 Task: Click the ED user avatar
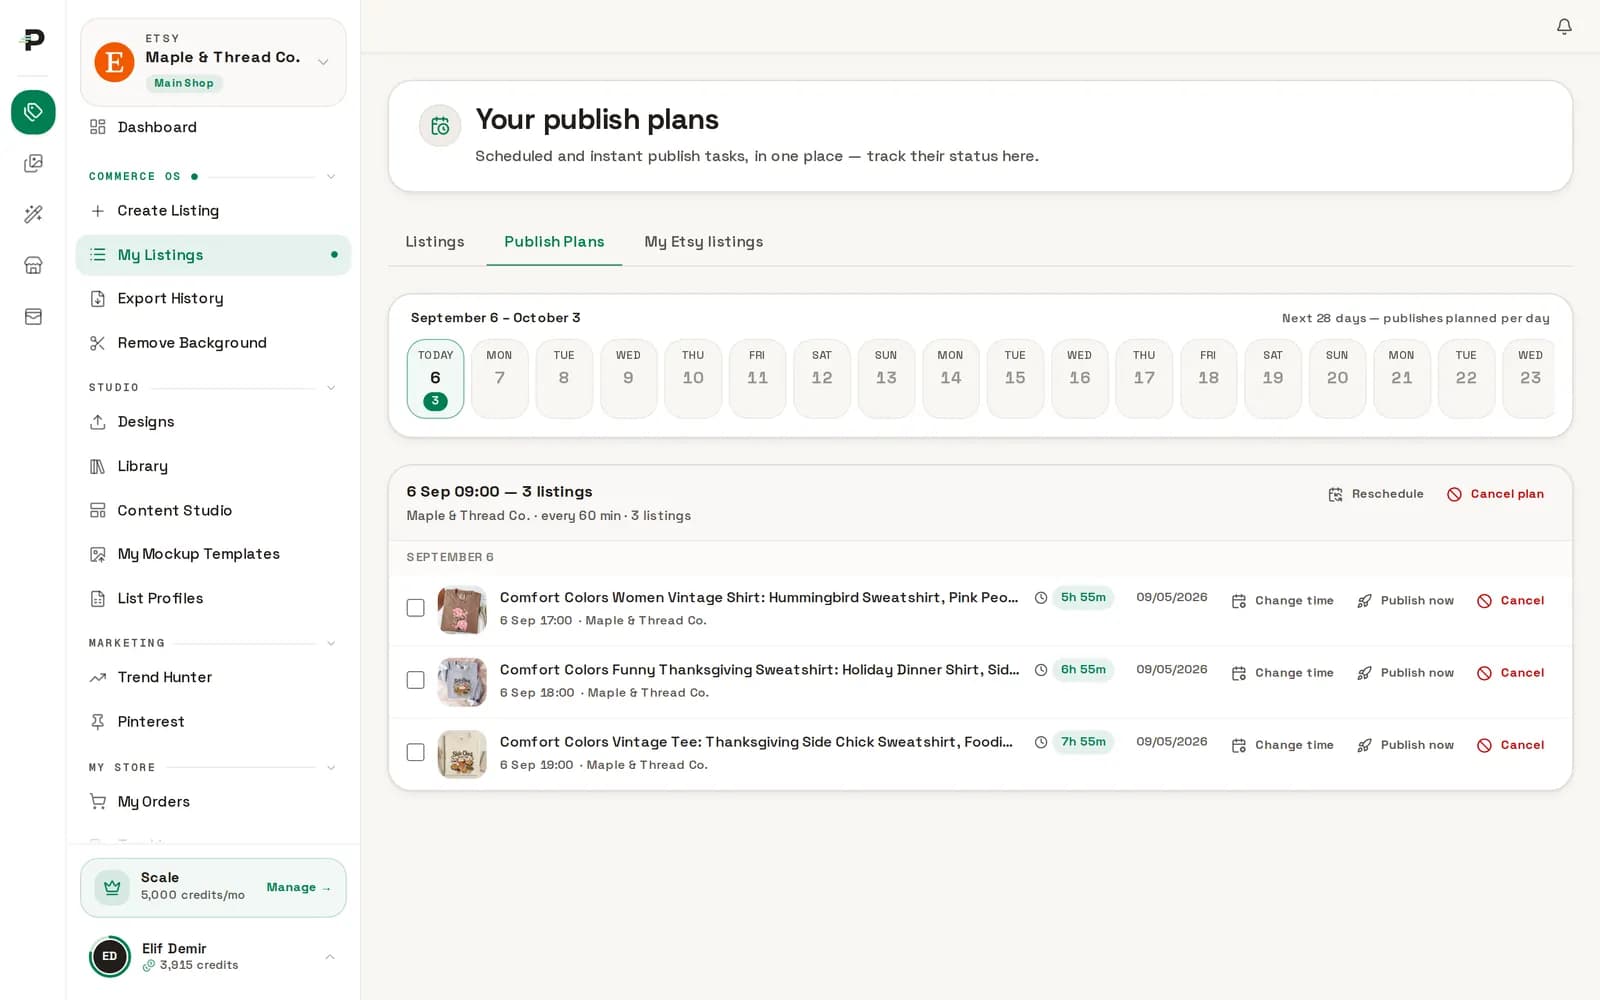point(110,957)
